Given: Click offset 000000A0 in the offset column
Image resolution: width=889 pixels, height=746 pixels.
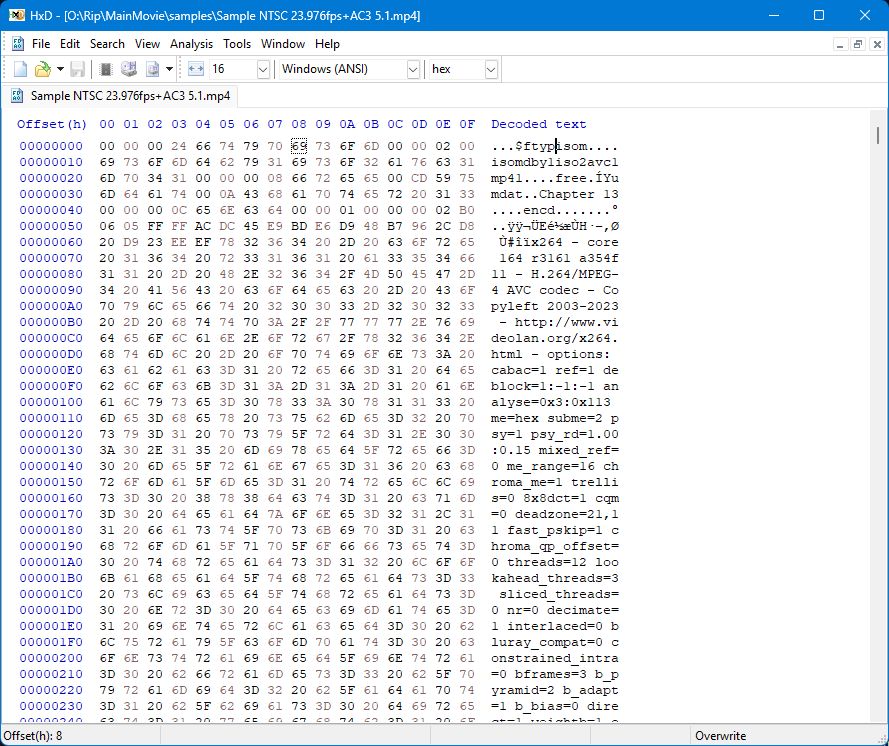Looking at the screenshot, I should coord(51,306).
